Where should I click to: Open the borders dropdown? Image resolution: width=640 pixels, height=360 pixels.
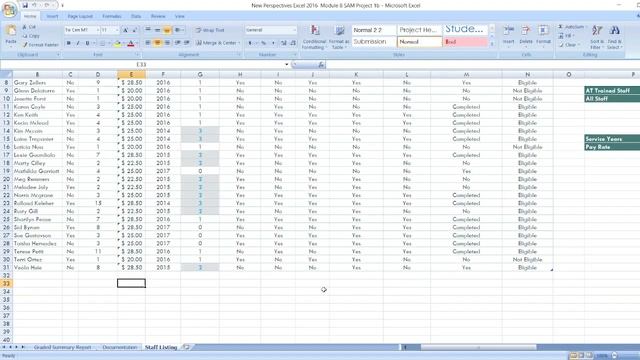click(109, 43)
